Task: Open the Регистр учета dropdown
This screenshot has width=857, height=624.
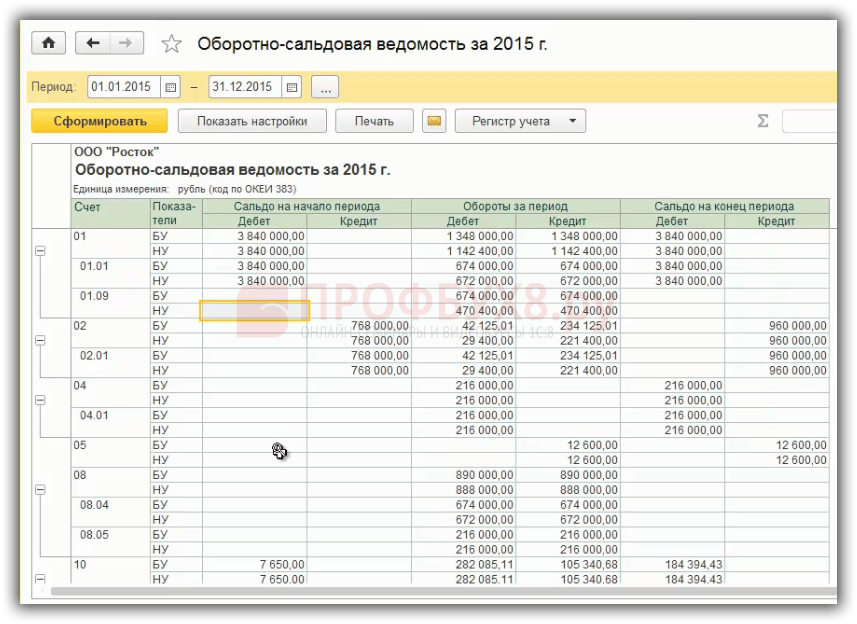Action: tap(520, 121)
